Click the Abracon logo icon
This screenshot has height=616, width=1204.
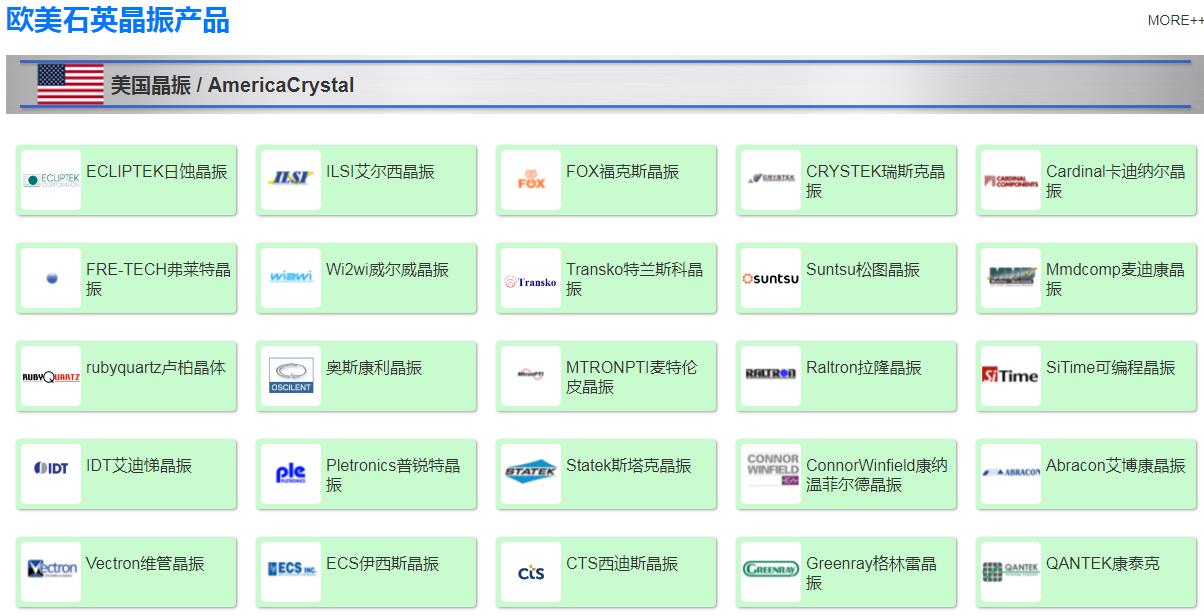1011,474
